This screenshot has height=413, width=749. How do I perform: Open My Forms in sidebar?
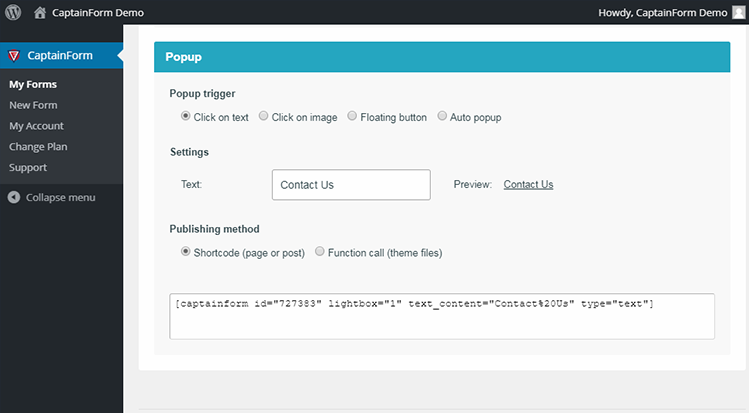(33, 85)
